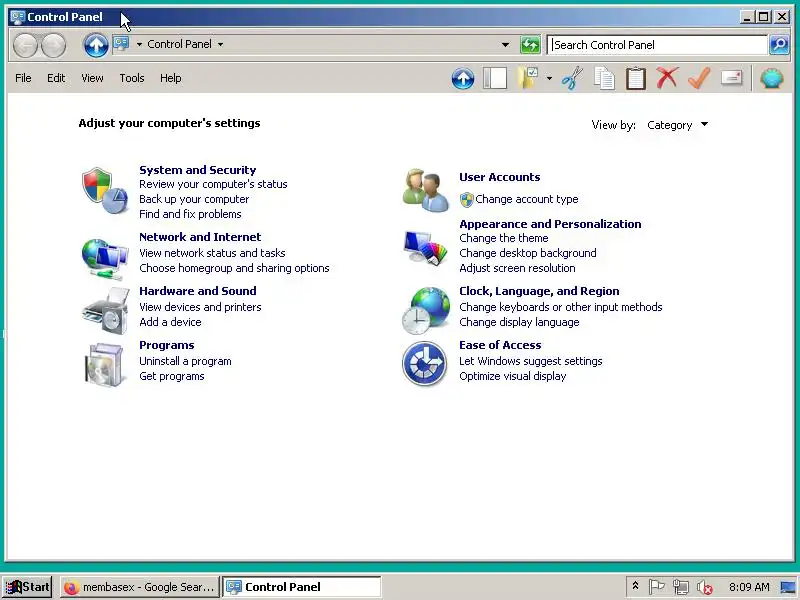Screen dimensions: 800x600
Task: Open Change the theme link
Action: (504, 238)
